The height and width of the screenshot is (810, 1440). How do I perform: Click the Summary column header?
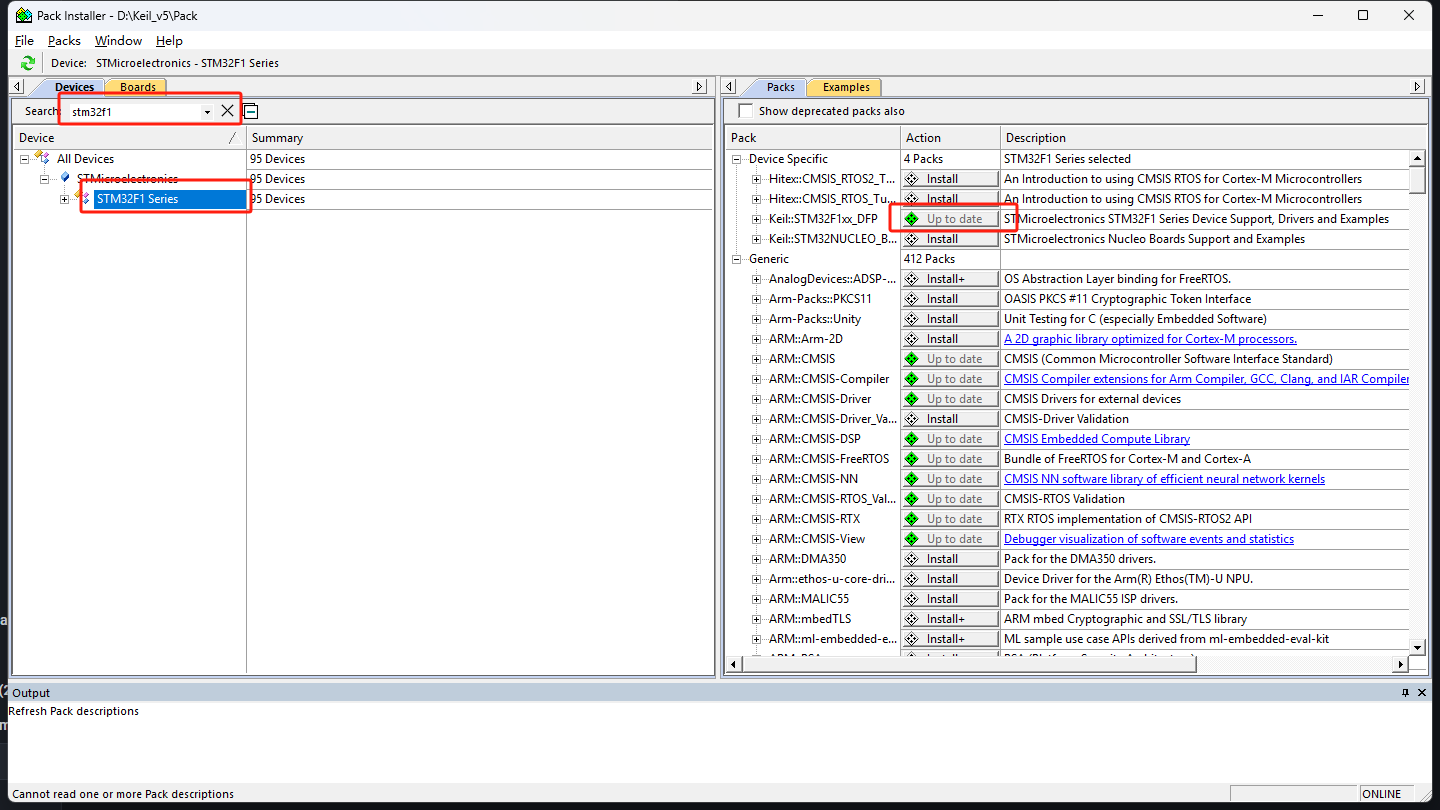[x=480, y=138]
